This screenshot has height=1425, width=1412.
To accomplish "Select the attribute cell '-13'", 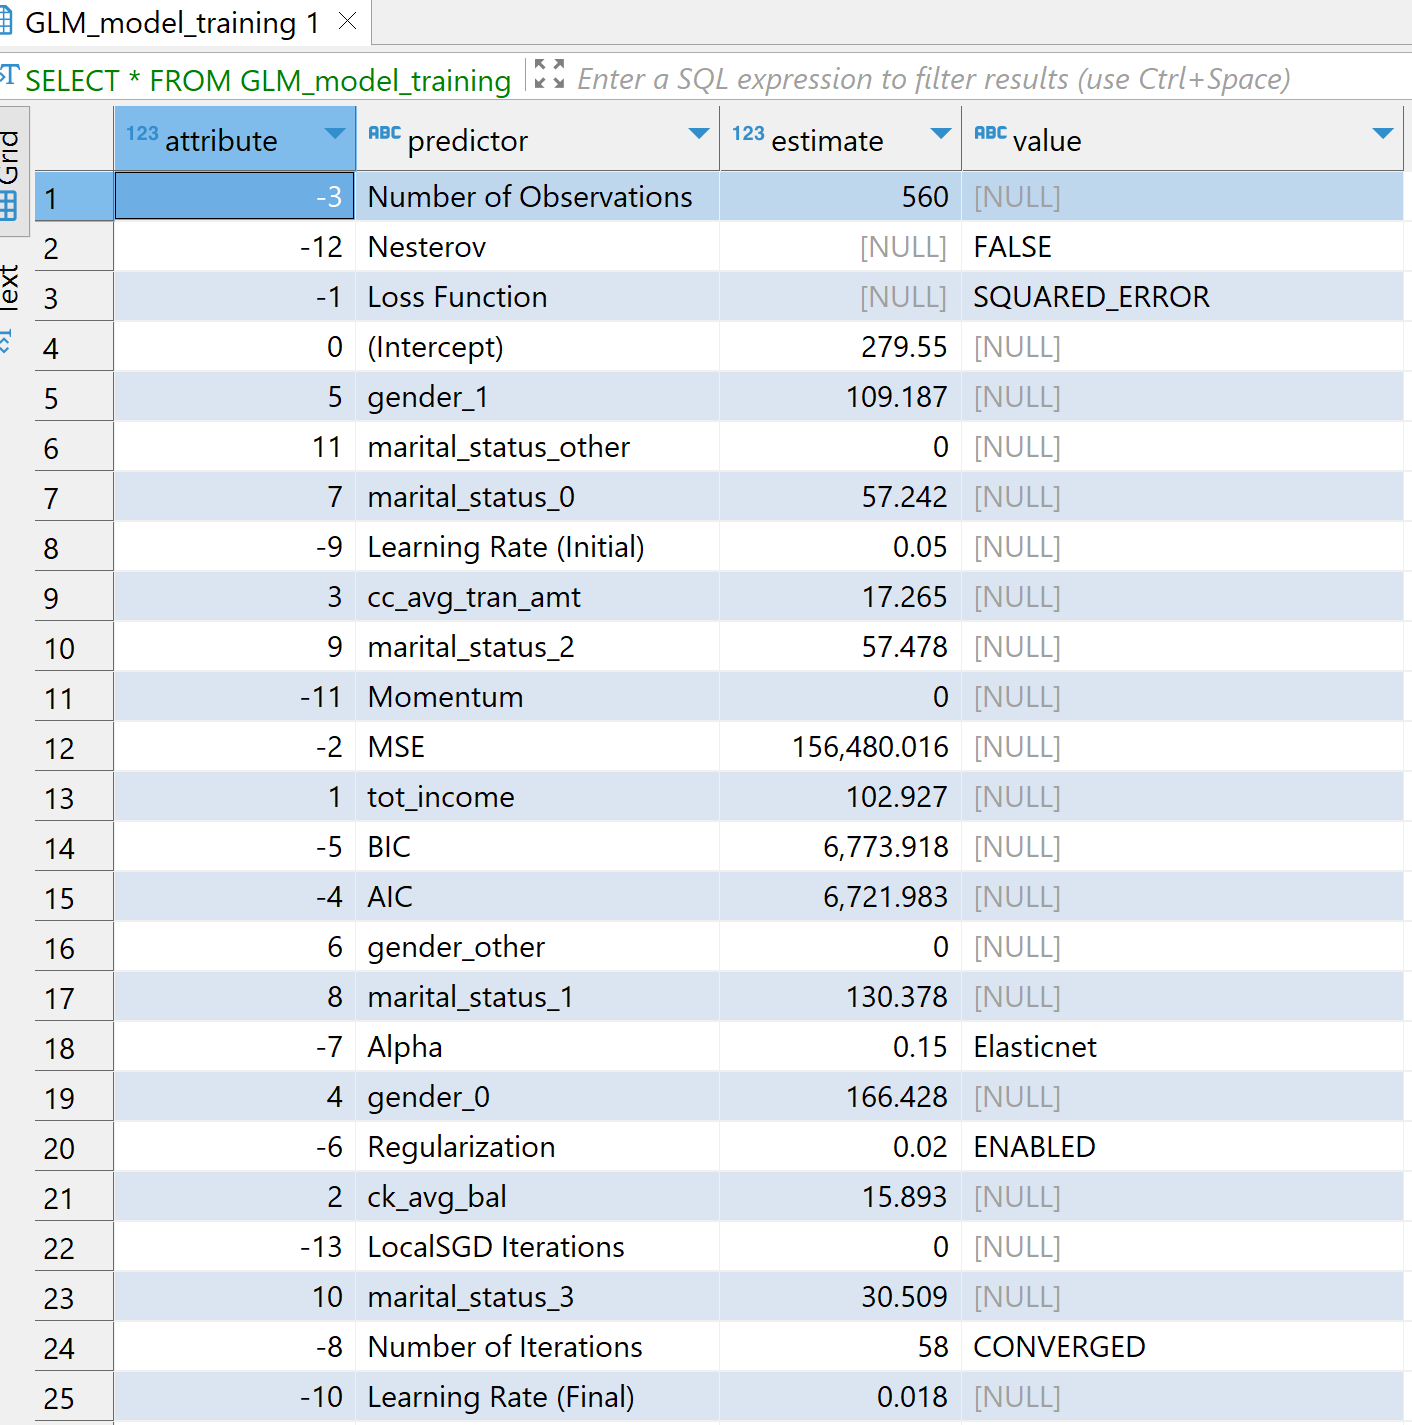I will click(235, 1247).
